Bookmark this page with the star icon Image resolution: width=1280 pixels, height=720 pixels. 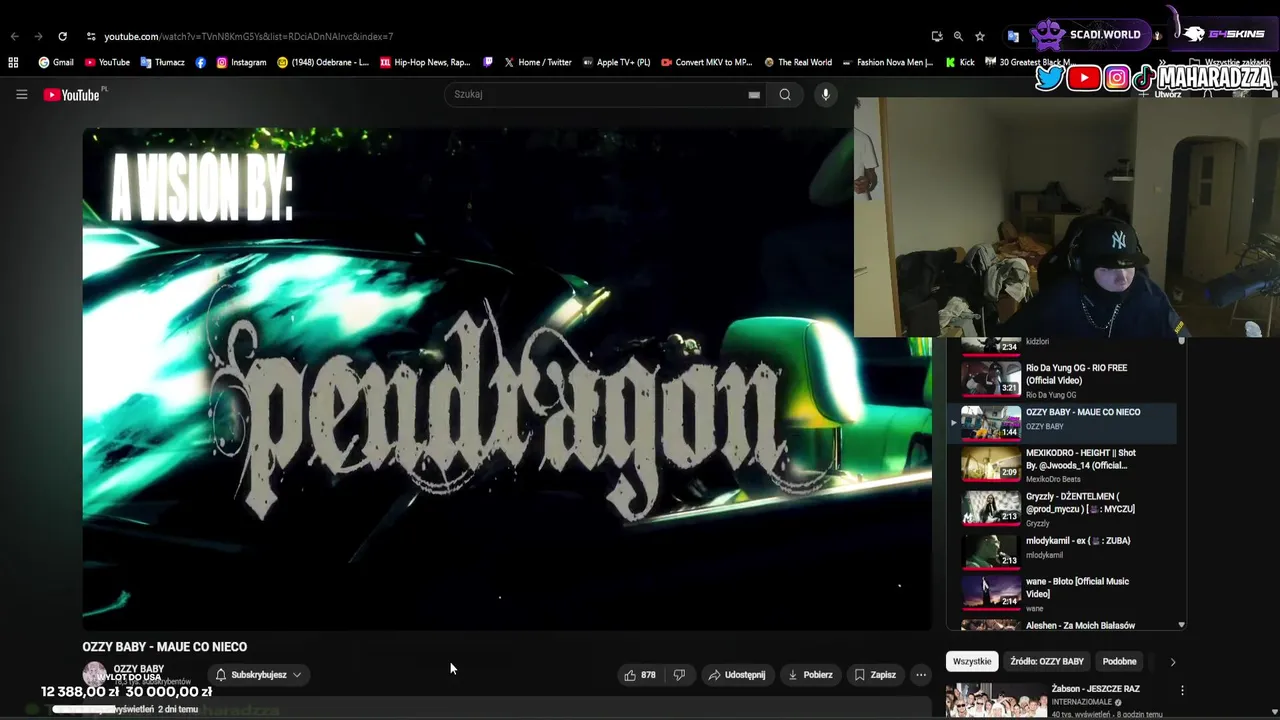tap(980, 36)
